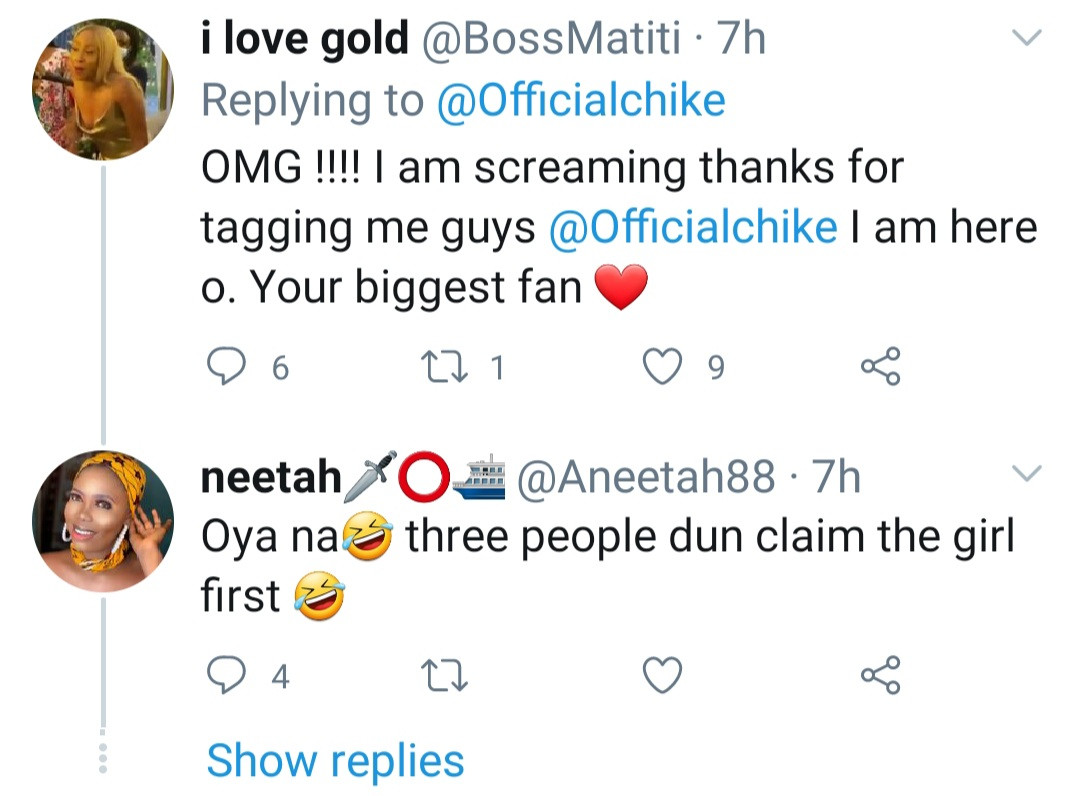1080x796 pixels.
Task: Share neetah's tweet
Action: [880, 677]
